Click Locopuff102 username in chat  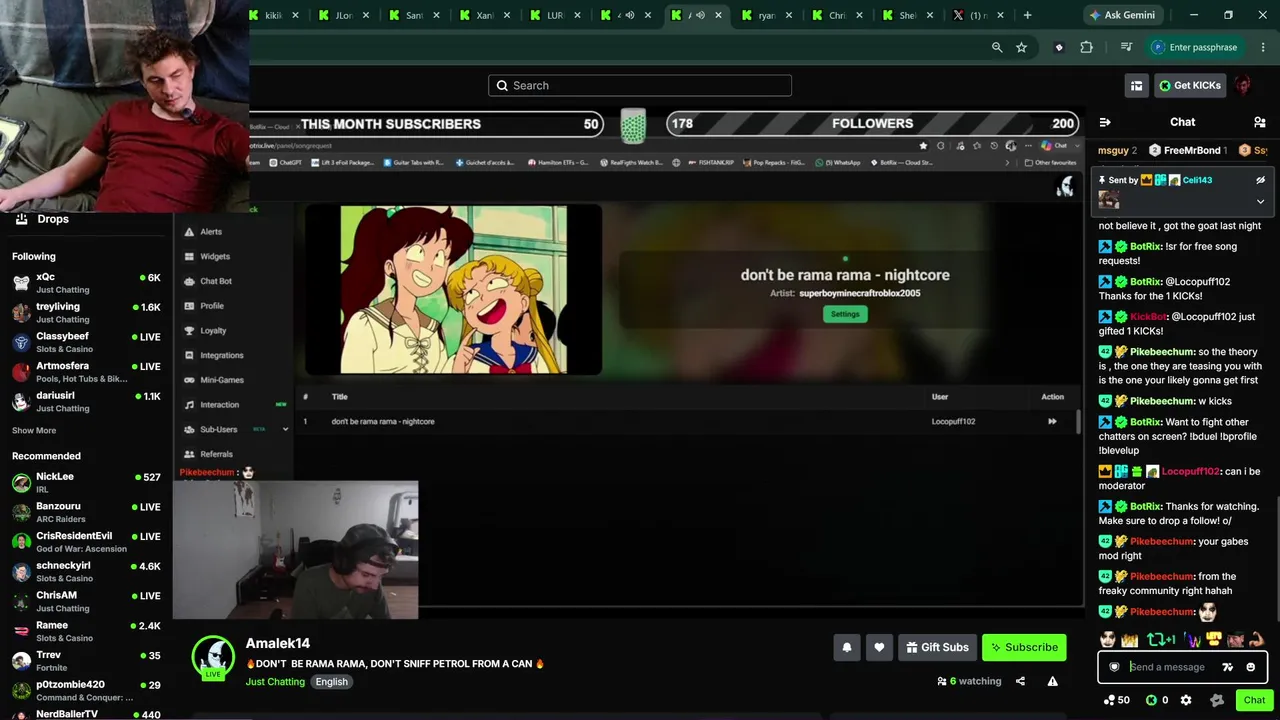click(1190, 471)
